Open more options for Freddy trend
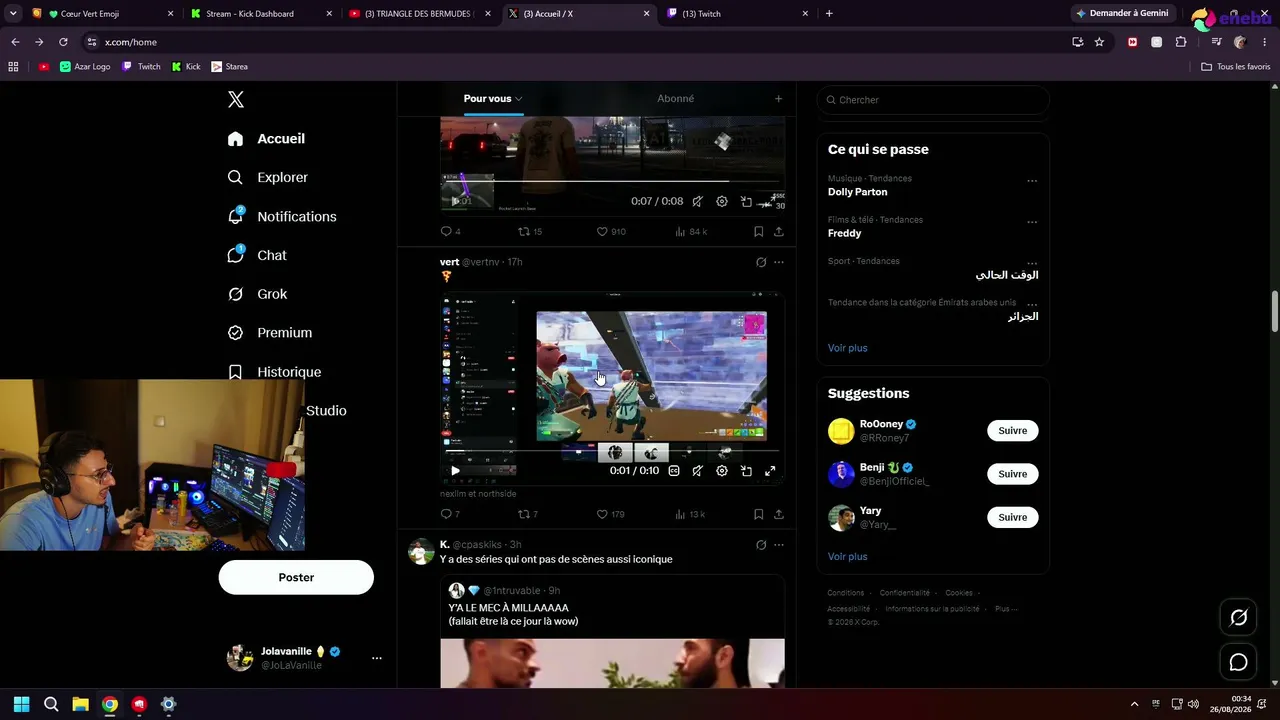Viewport: 1280px width, 720px height. (x=1032, y=222)
